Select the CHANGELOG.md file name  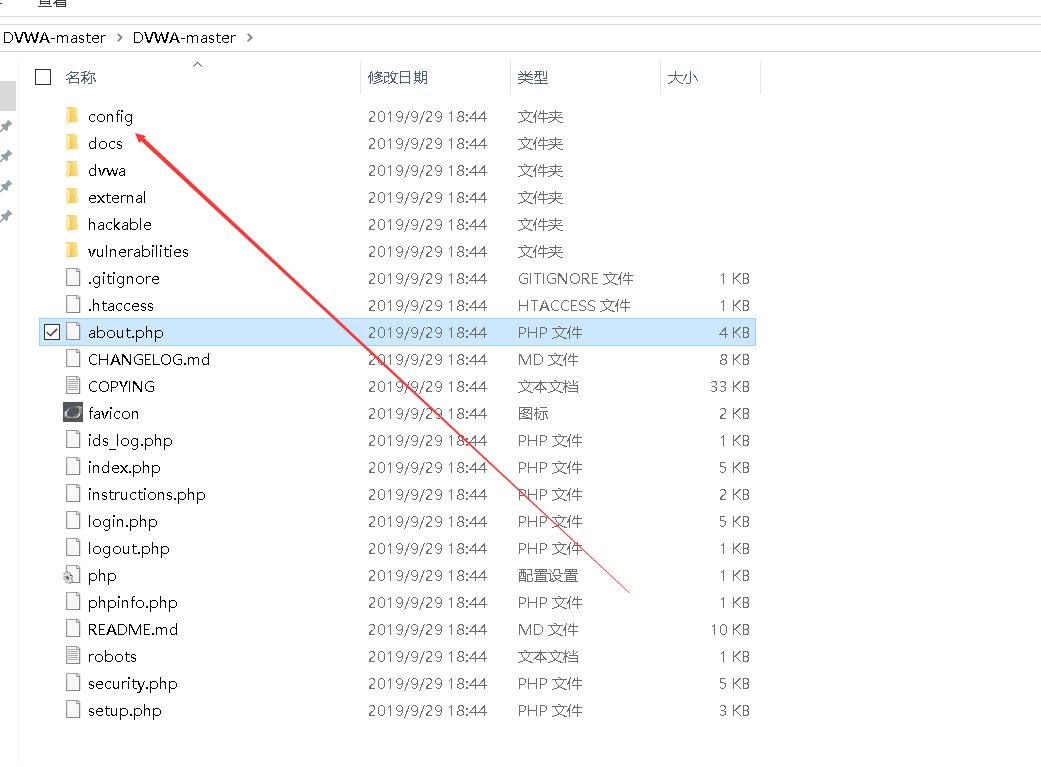(149, 359)
